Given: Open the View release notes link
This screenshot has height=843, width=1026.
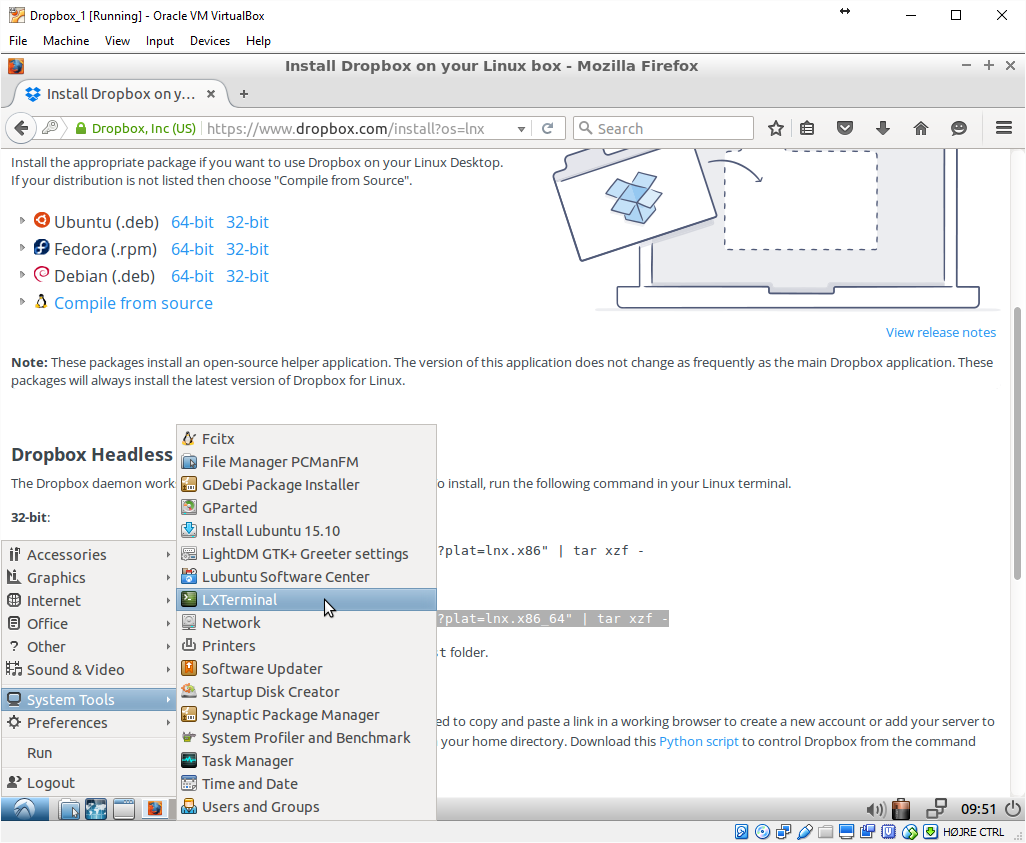Looking at the screenshot, I should click(x=940, y=332).
